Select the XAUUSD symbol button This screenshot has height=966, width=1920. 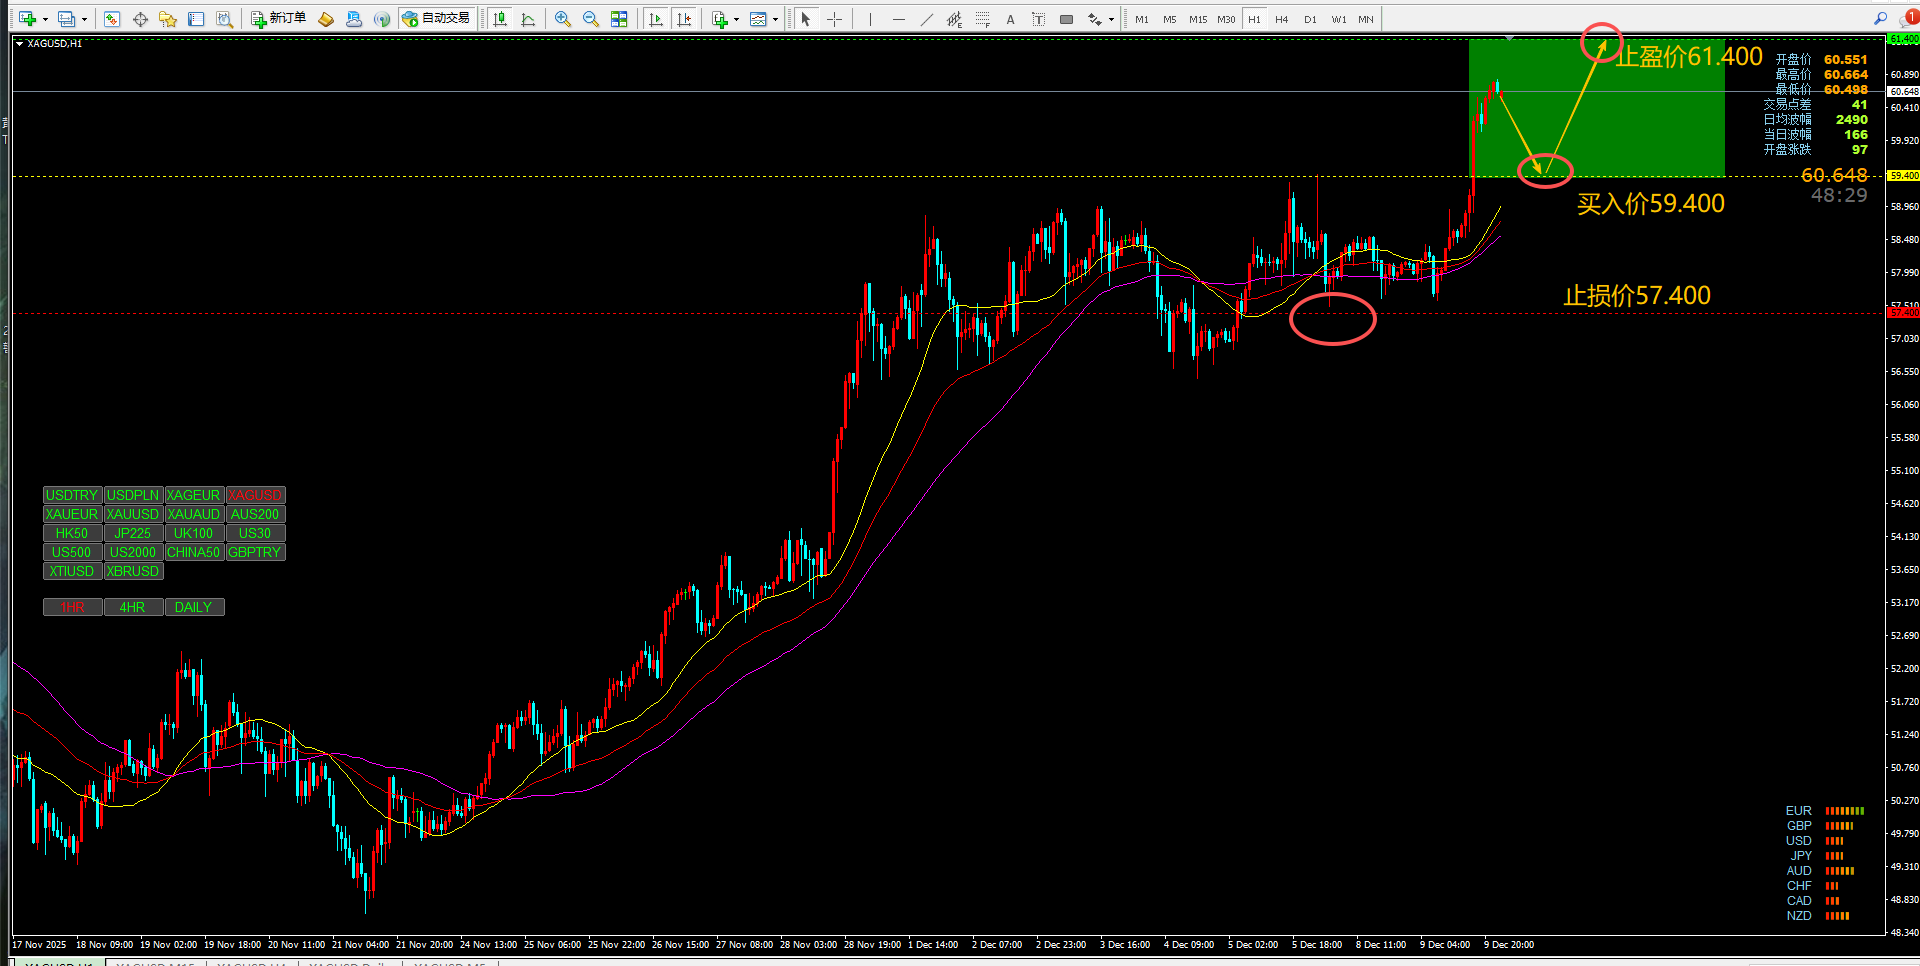tap(133, 514)
